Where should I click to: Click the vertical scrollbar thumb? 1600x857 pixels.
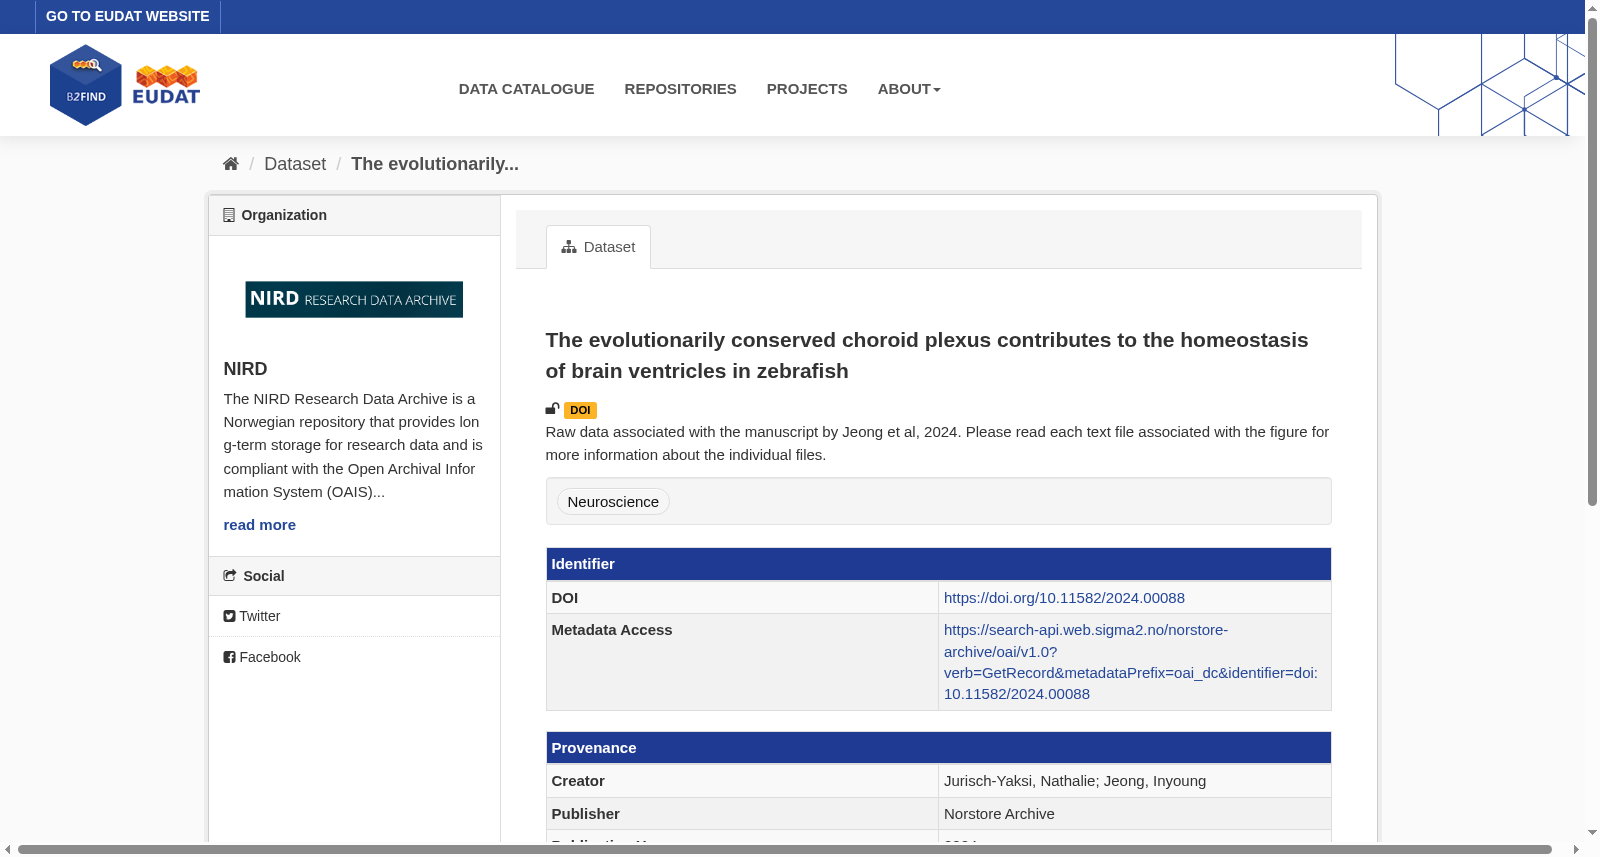[1592, 261]
